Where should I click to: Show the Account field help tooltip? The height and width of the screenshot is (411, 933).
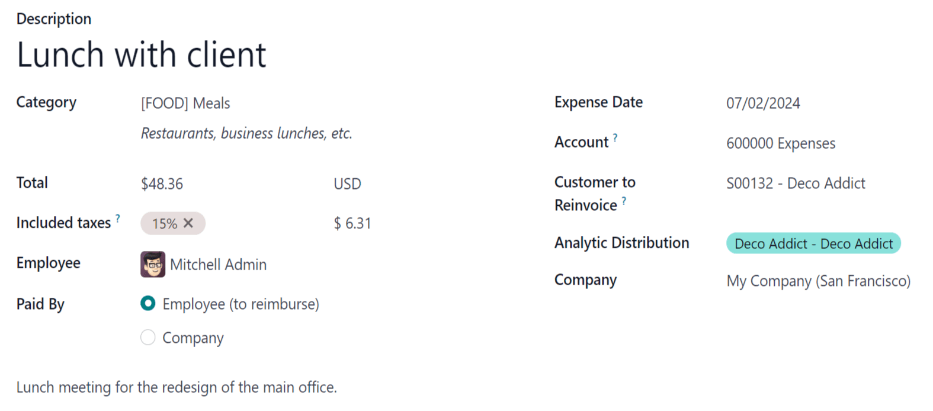tap(615, 138)
